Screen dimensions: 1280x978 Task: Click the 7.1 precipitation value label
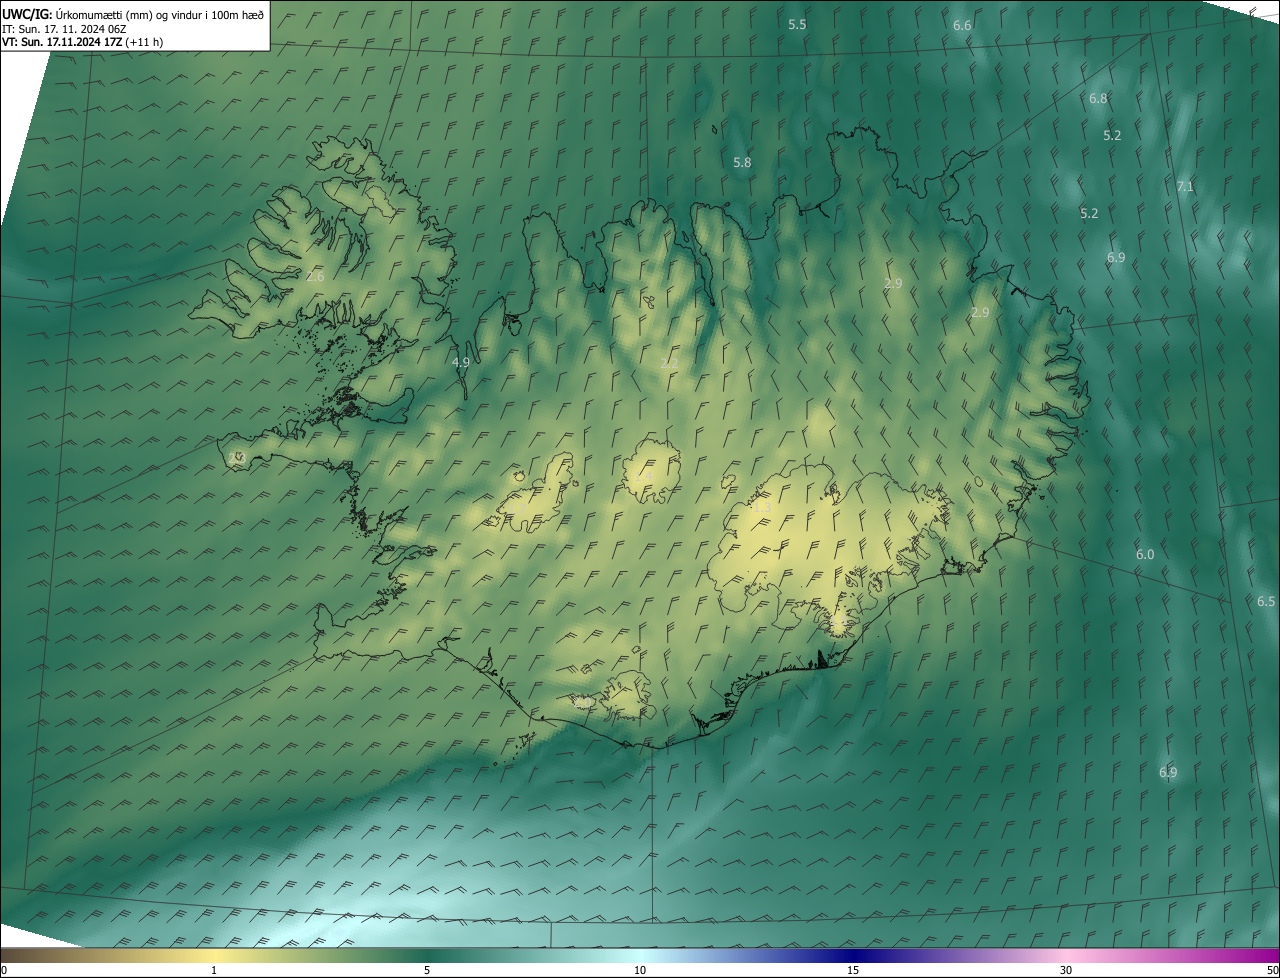pos(1185,187)
